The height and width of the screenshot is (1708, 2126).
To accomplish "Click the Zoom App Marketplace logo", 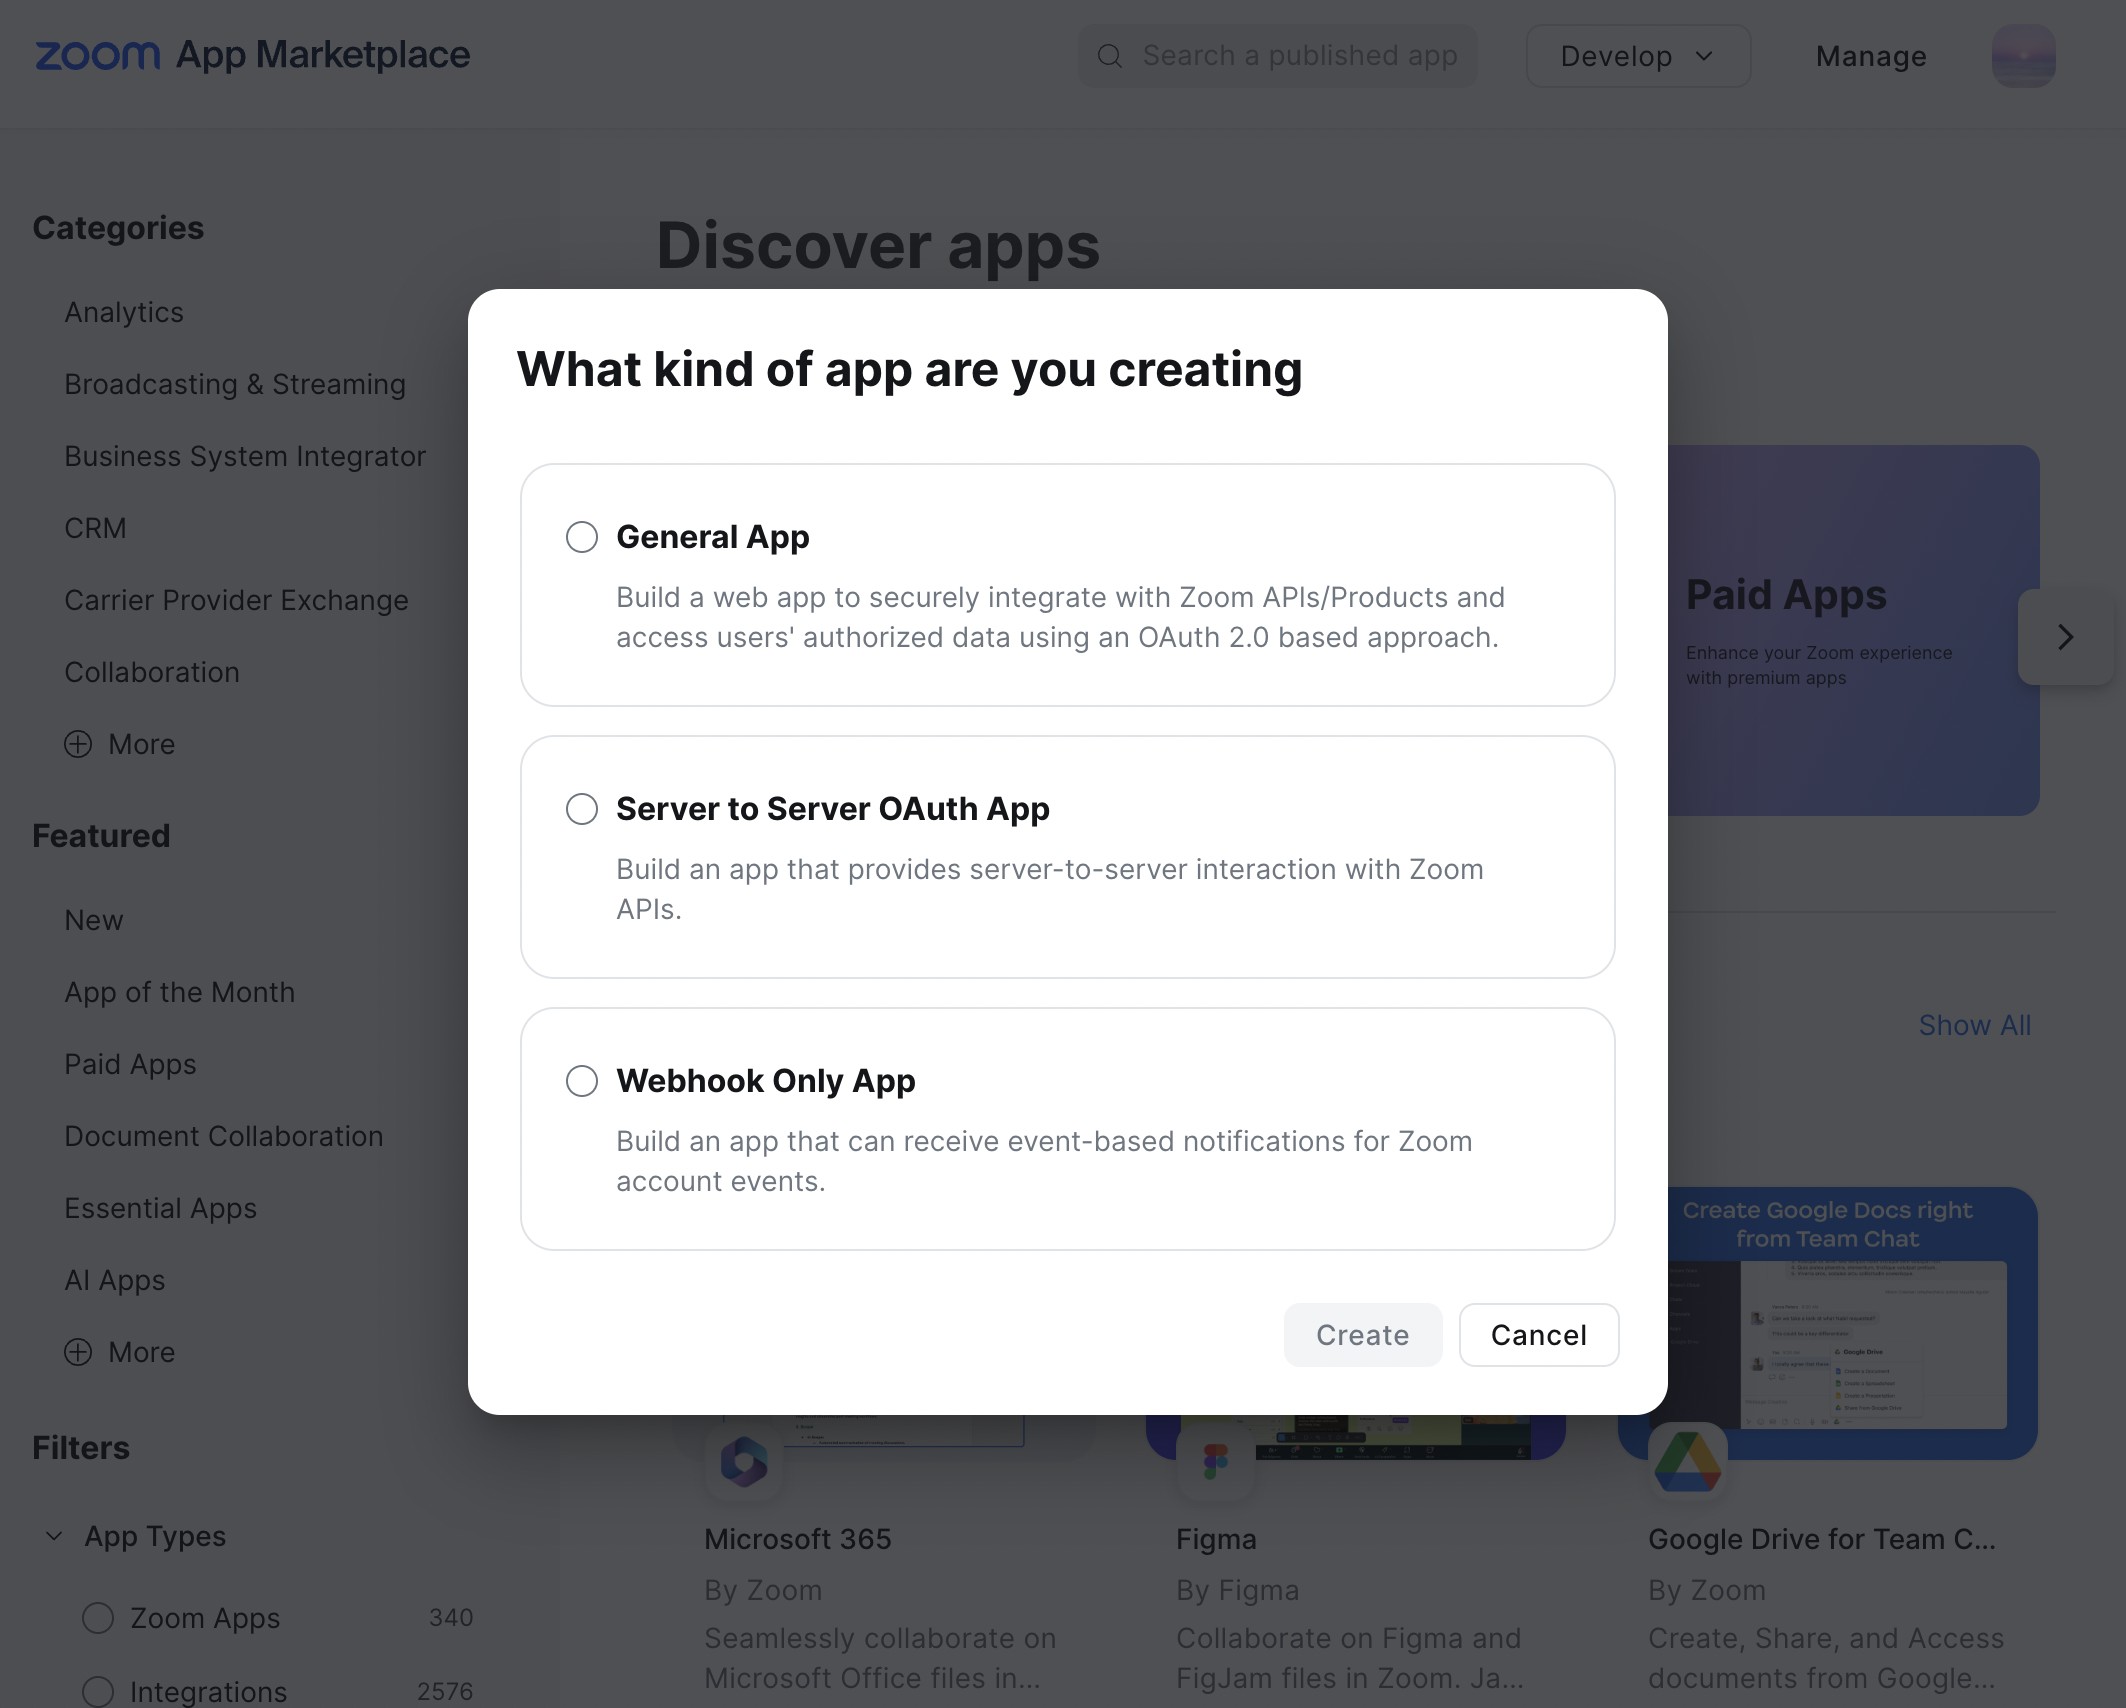I will pyautogui.click(x=252, y=55).
